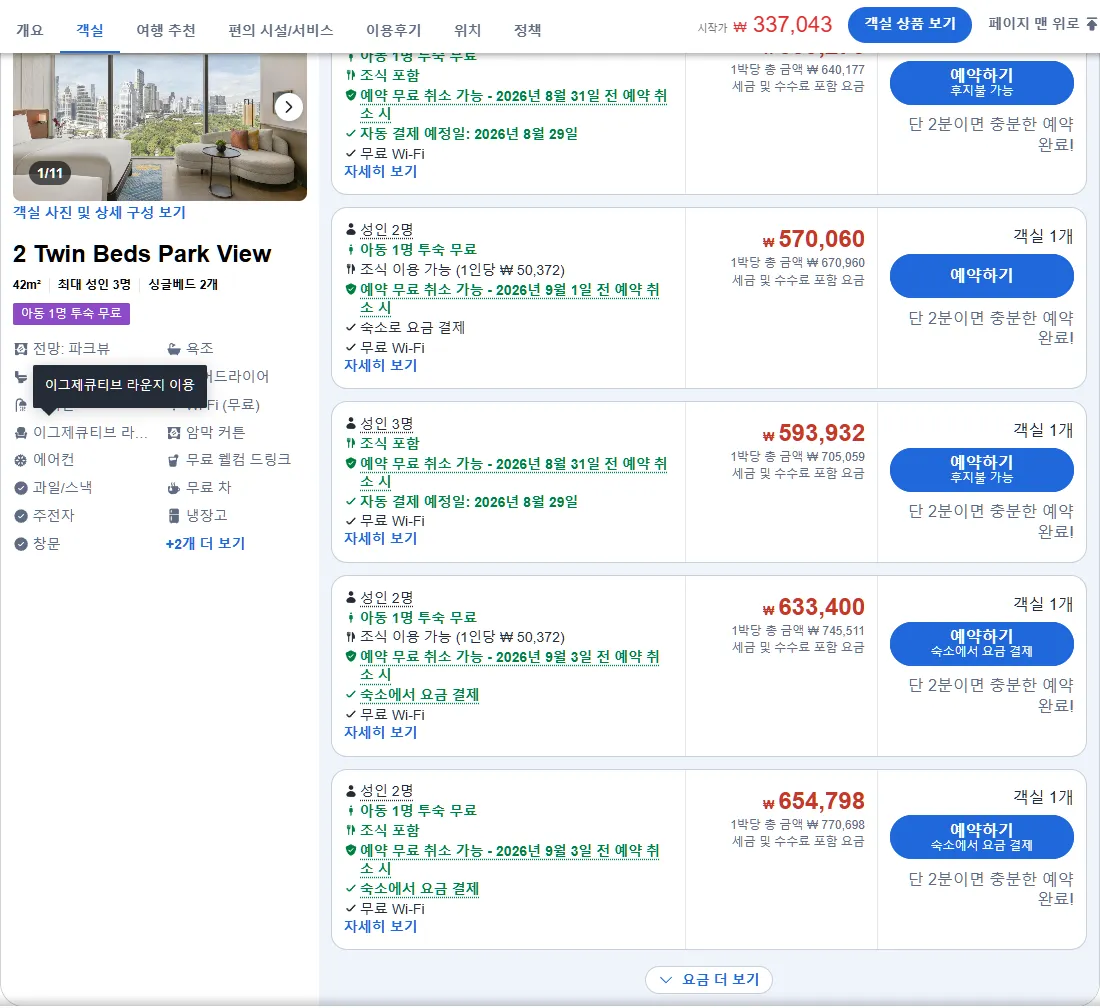Select the 위치 tab
Screen dimensions: 1100x1008
pos(467,30)
